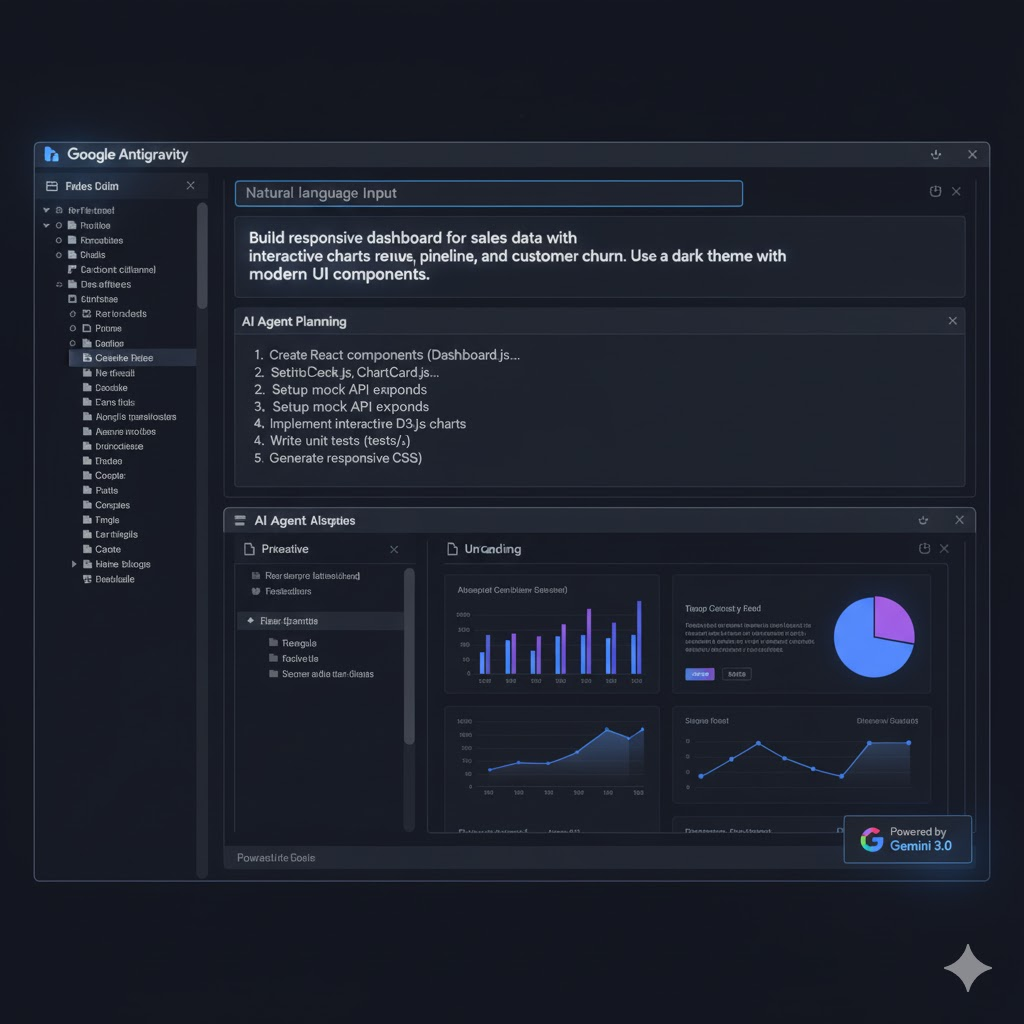
Task: Toggle the circle marker beside Chadls folder
Action: point(59,255)
